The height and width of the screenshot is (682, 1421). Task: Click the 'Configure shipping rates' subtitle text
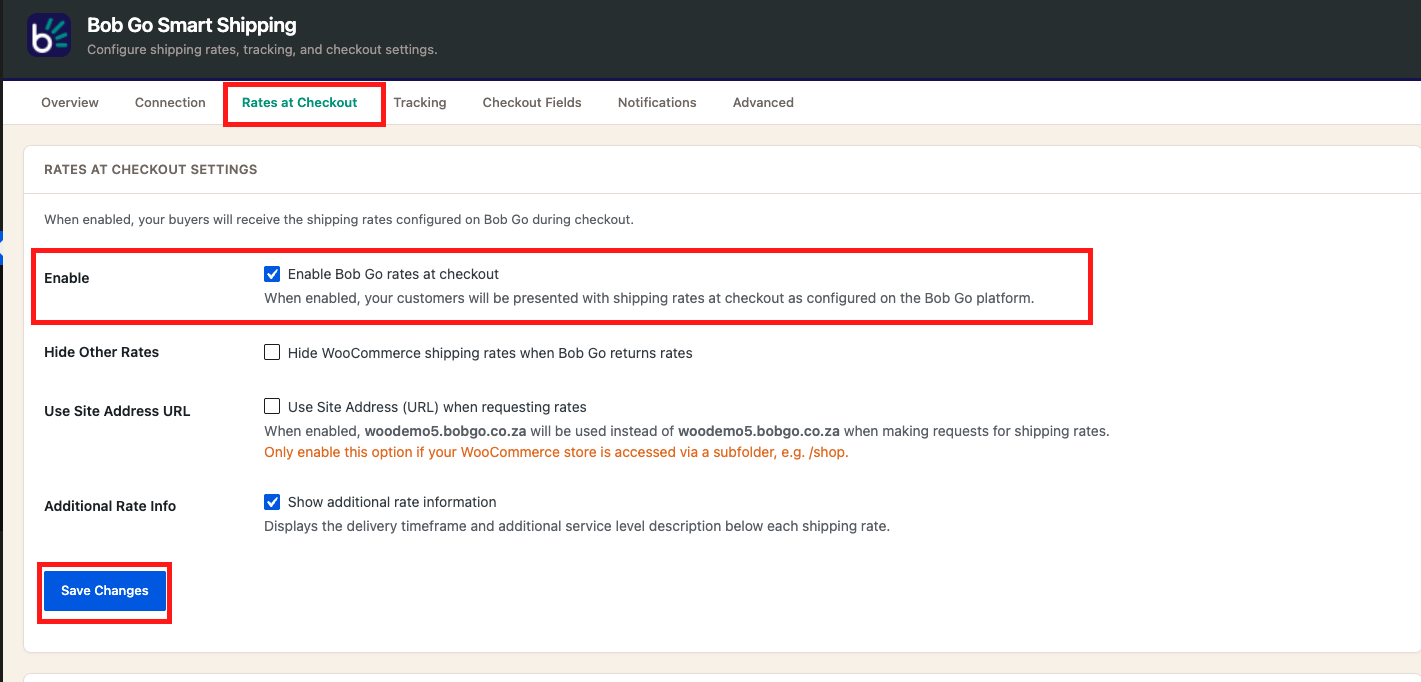(262, 49)
